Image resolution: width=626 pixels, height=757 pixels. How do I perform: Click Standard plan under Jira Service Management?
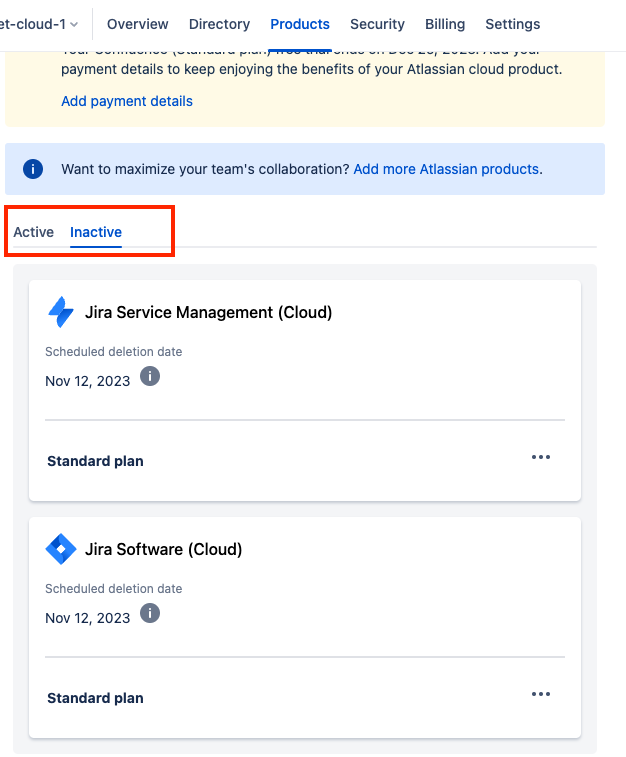pos(95,461)
